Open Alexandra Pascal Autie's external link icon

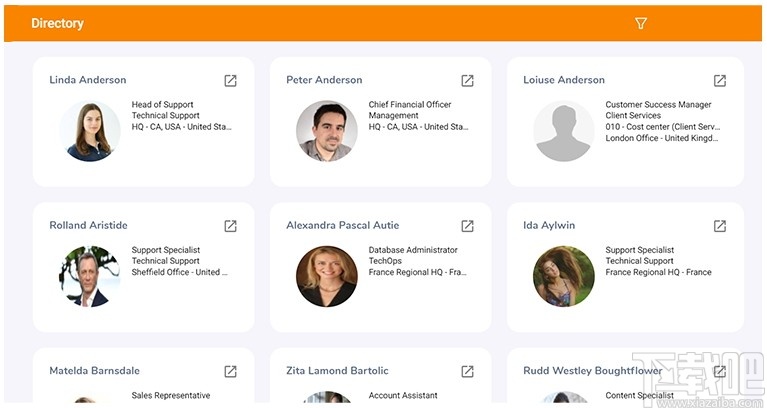point(467,226)
